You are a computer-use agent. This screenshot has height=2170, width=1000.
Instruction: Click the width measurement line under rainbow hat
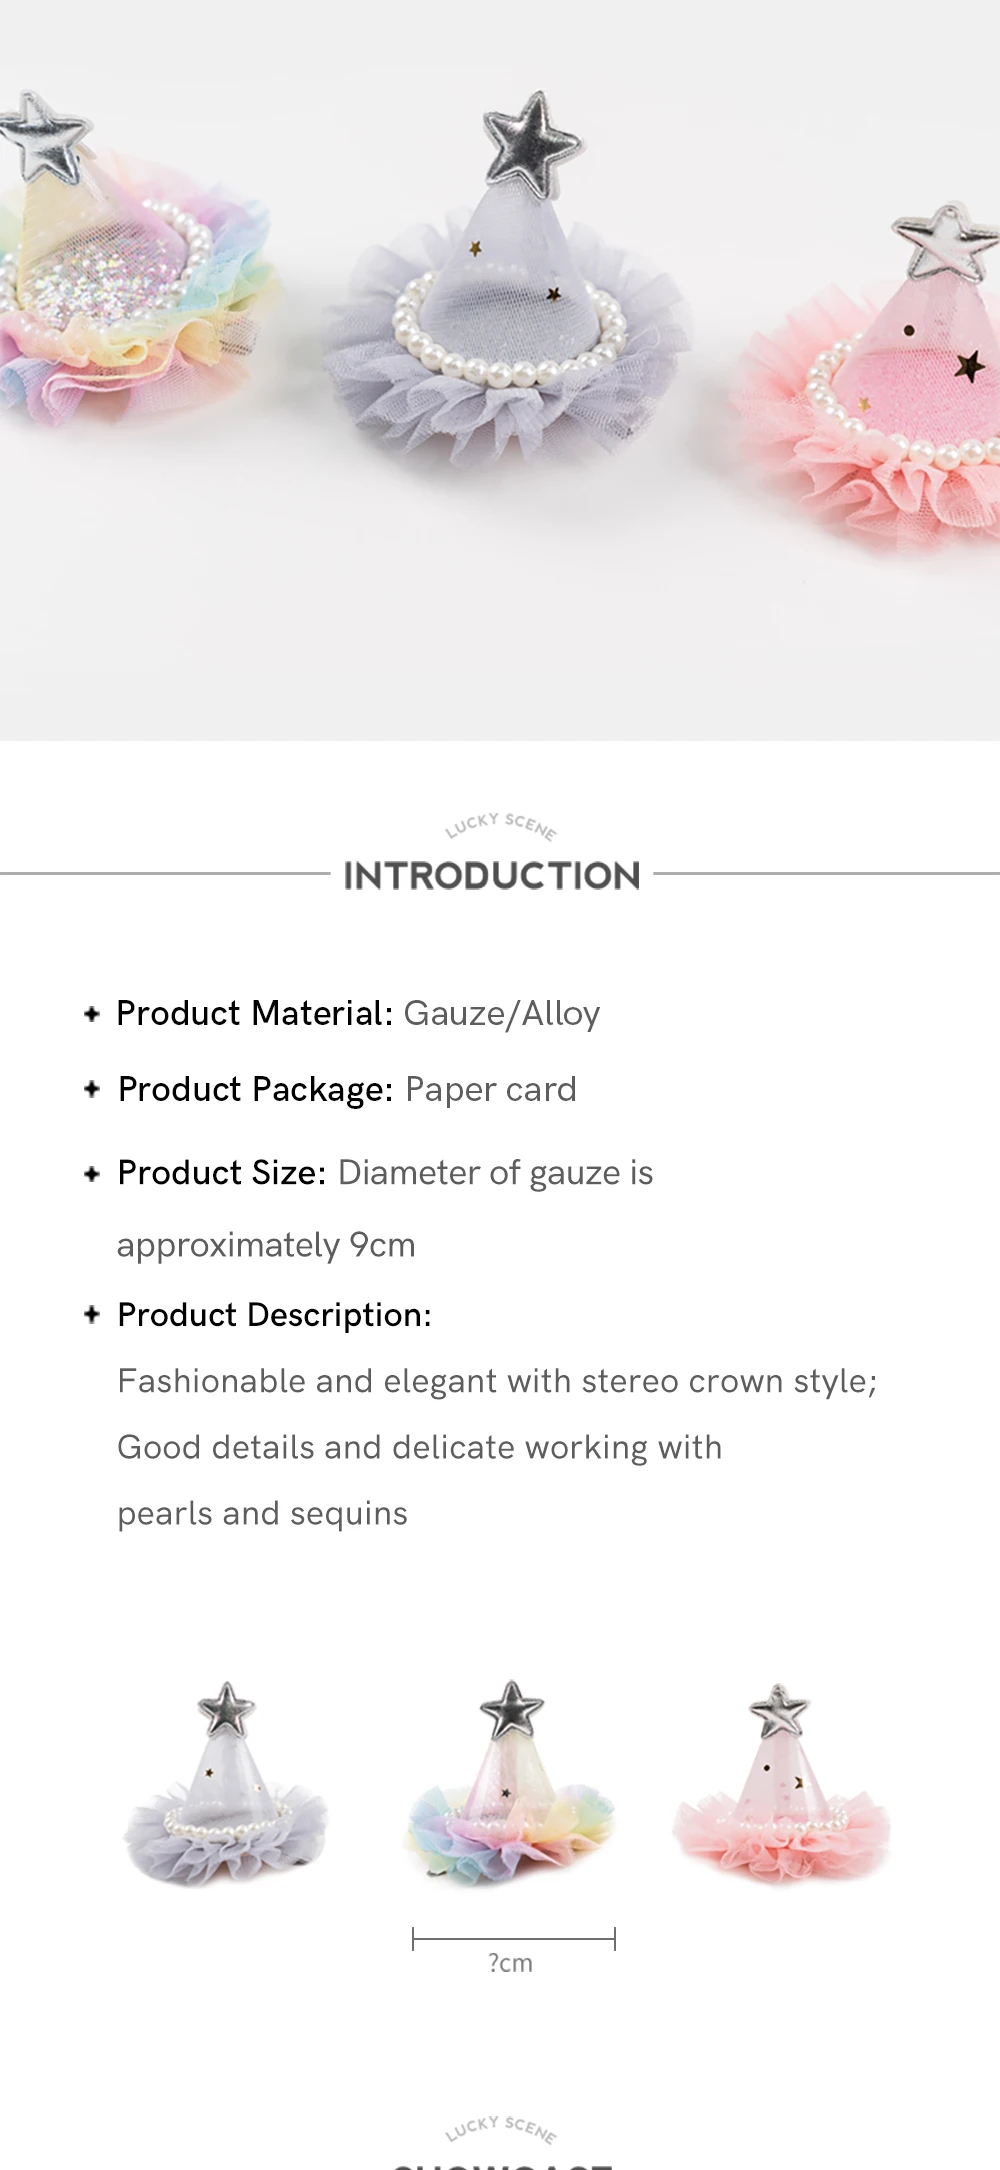tap(514, 1939)
